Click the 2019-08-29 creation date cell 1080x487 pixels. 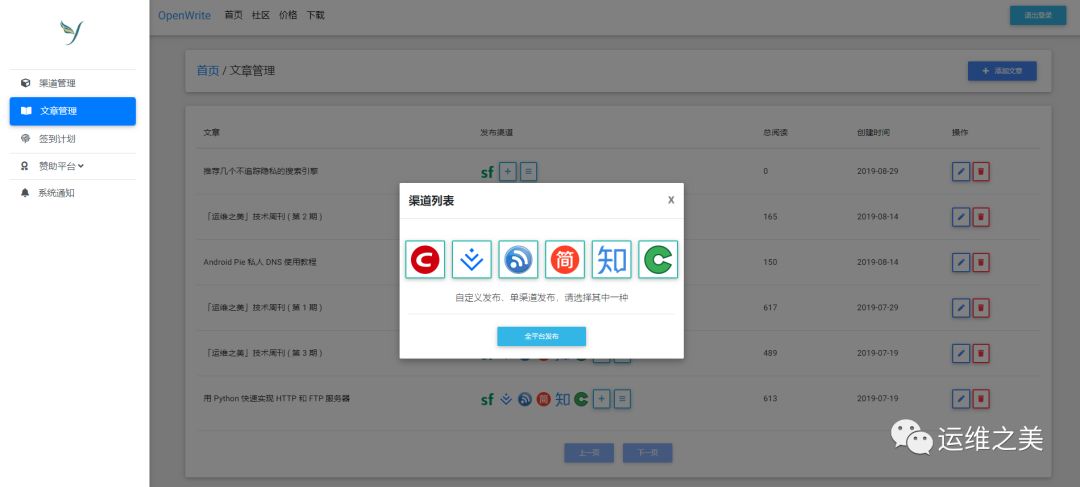point(878,172)
